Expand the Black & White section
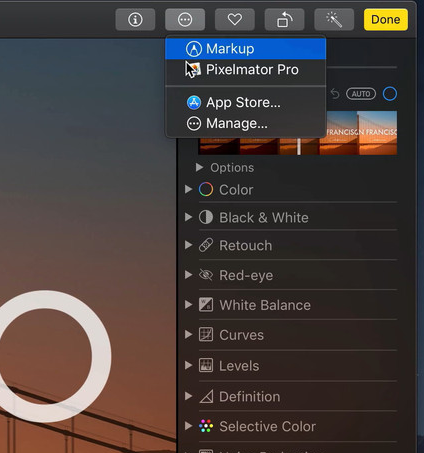Image resolution: width=424 pixels, height=453 pixels. [188, 217]
